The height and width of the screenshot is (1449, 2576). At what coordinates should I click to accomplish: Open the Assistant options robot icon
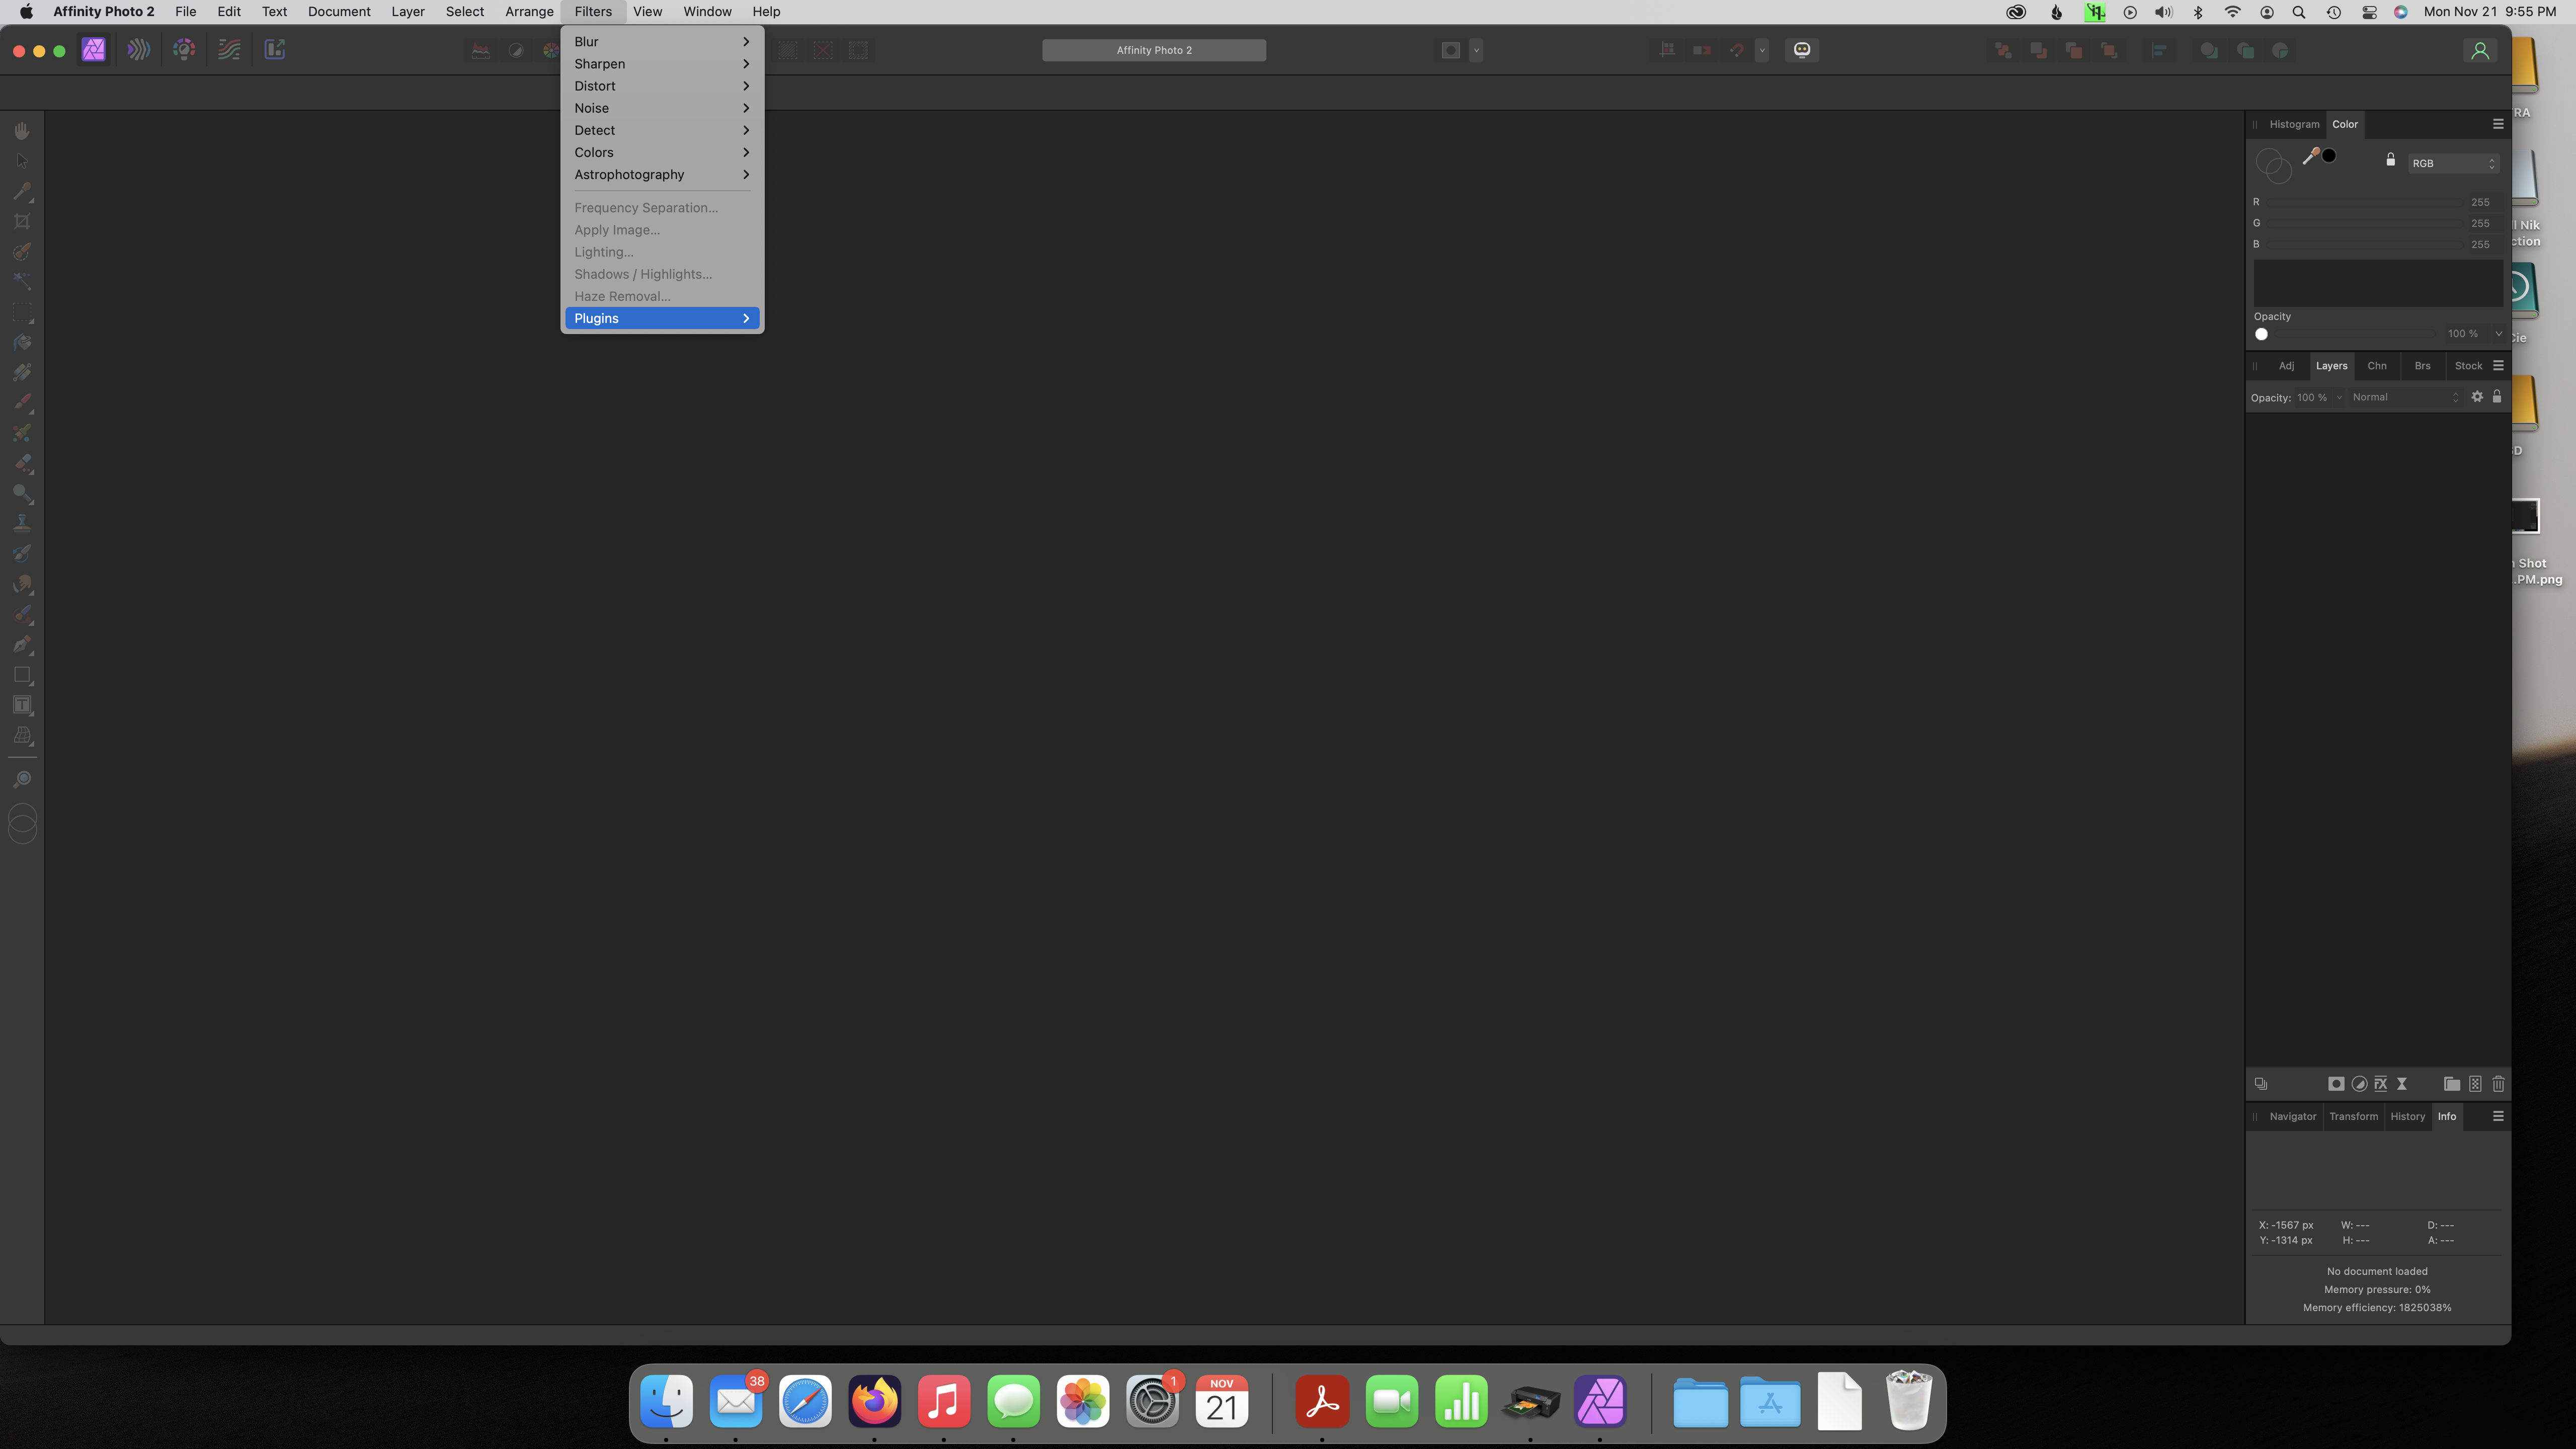coord(1802,50)
